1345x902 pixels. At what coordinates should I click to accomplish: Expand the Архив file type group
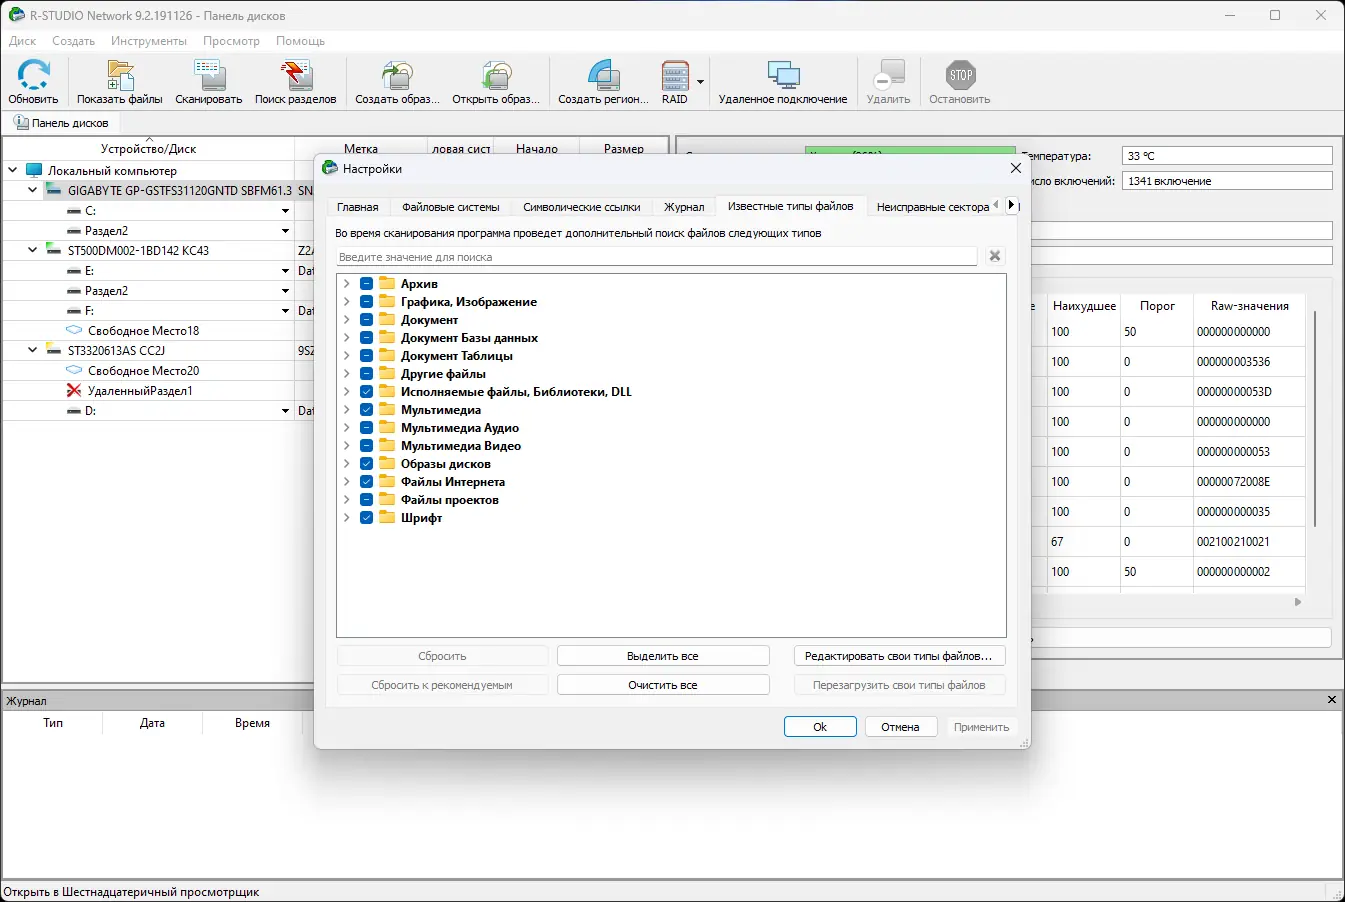[x=347, y=284]
